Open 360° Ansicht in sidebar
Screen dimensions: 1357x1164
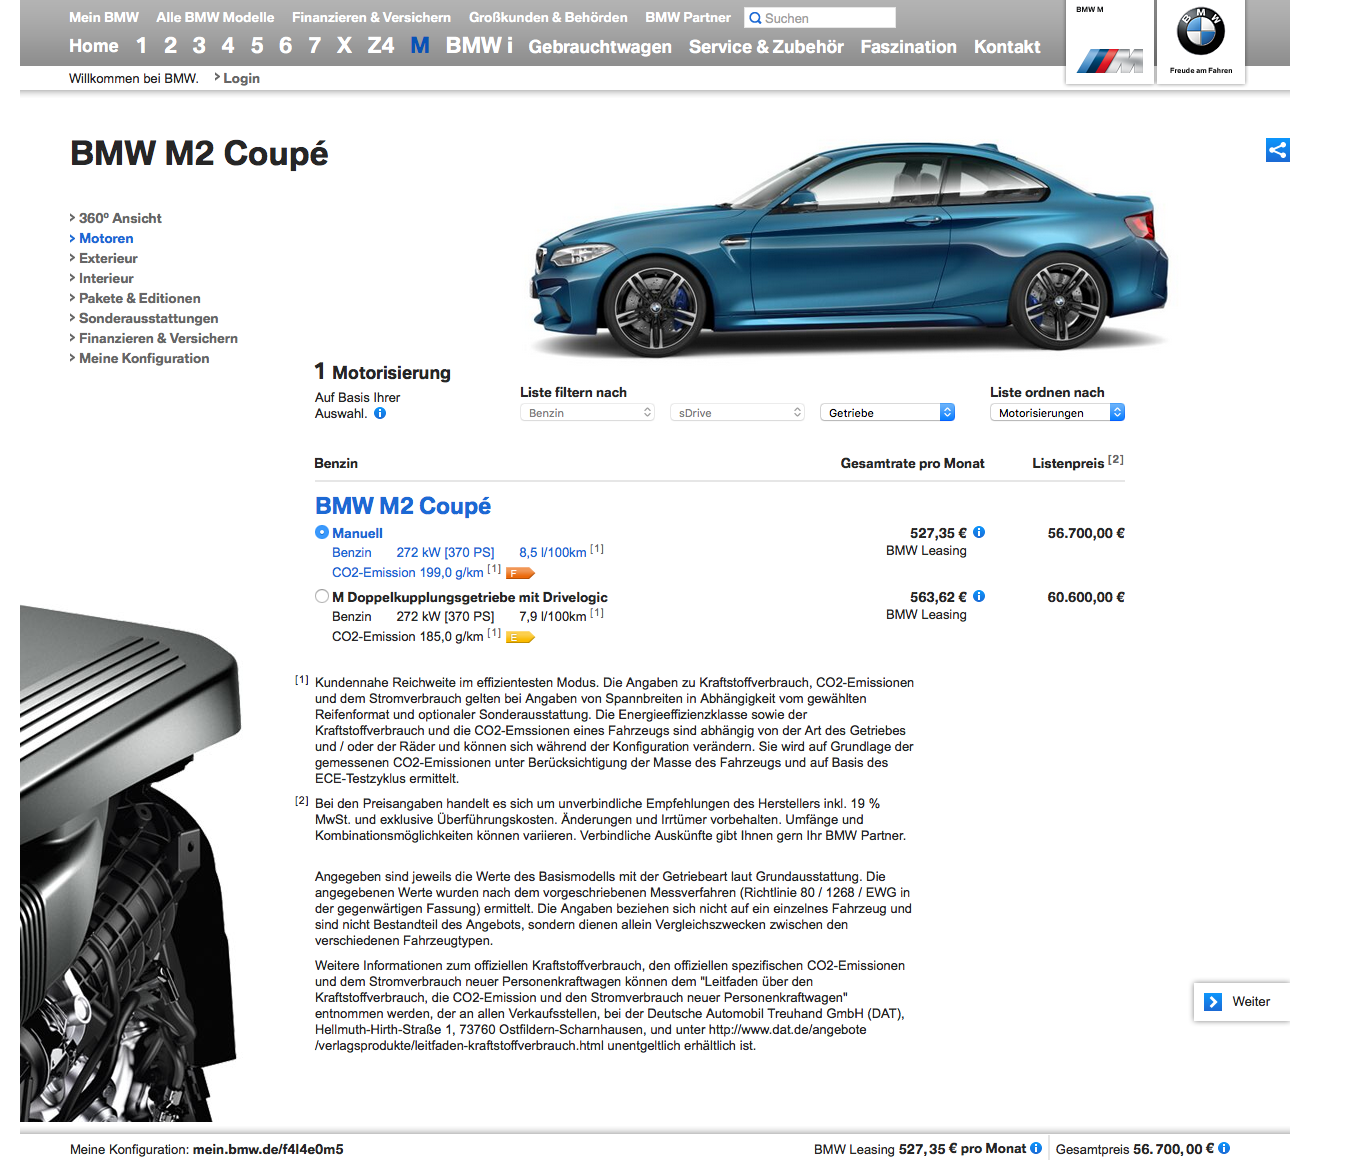pyautogui.click(x=120, y=218)
